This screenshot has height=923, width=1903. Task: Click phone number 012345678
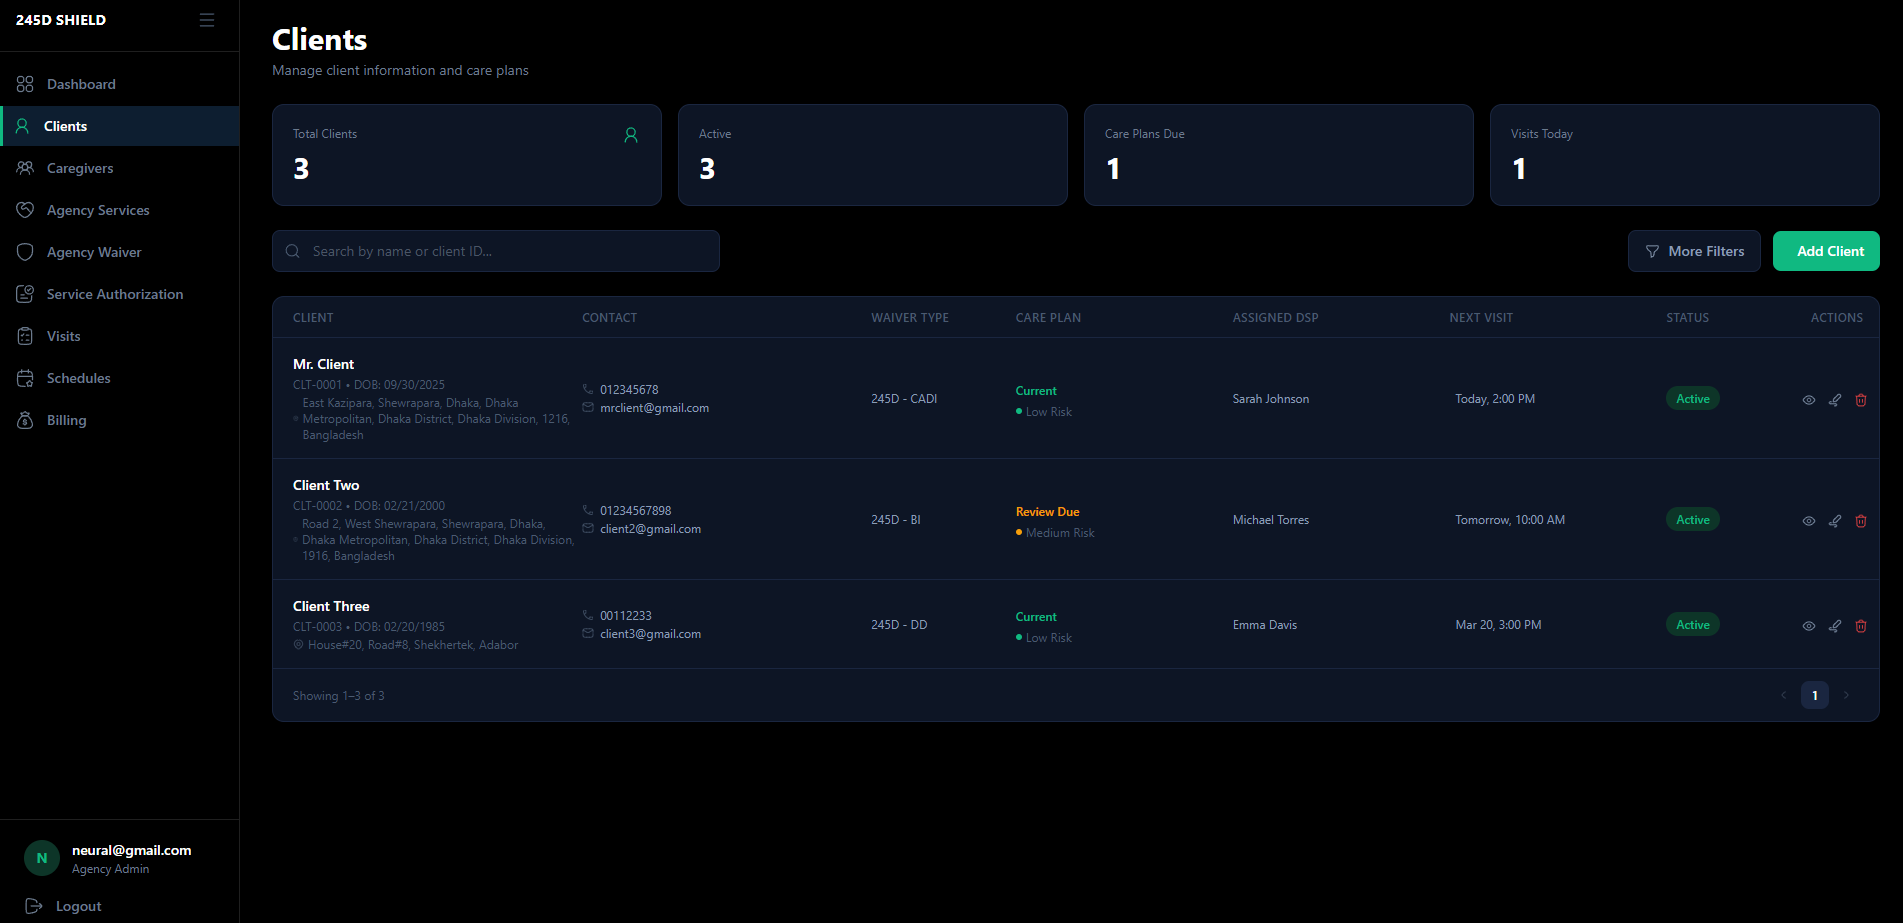tap(629, 390)
